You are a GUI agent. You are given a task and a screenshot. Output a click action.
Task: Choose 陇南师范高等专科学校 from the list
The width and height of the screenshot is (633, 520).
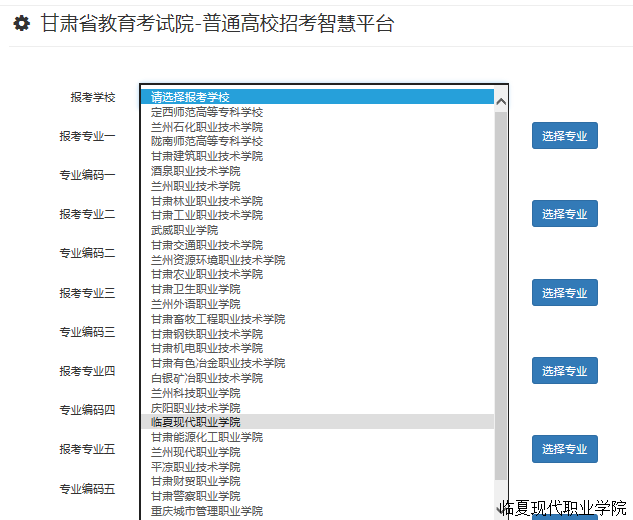[x=318, y=141]
